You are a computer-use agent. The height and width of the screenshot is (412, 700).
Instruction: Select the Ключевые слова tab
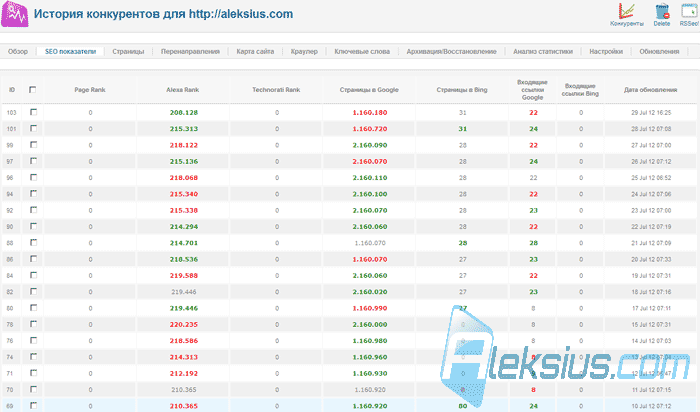pos(362,51)
